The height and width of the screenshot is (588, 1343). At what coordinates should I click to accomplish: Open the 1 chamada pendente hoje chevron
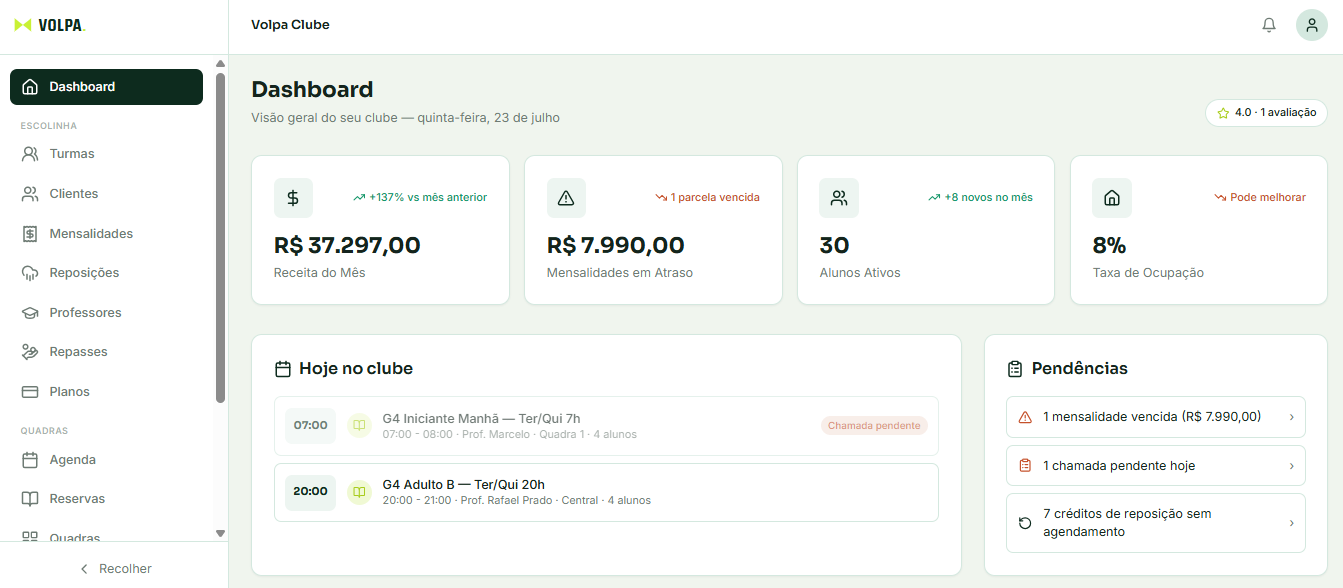pyautogui.click(x=1291, y=466)
